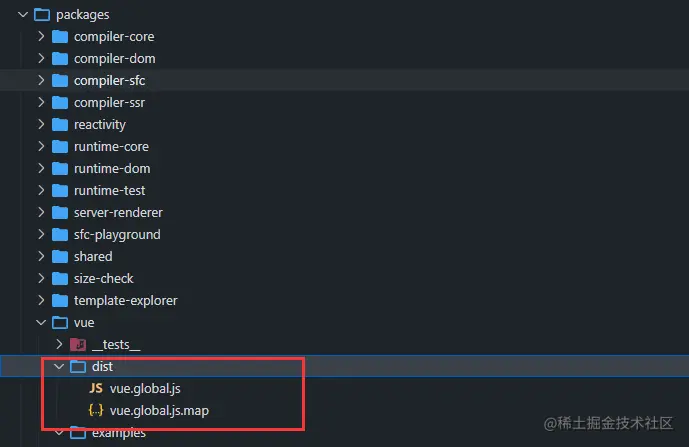Image resolution: width=689 pixels, height=447 pixels.
Task: Click the shared folder icon
Action: click(60, 256)
